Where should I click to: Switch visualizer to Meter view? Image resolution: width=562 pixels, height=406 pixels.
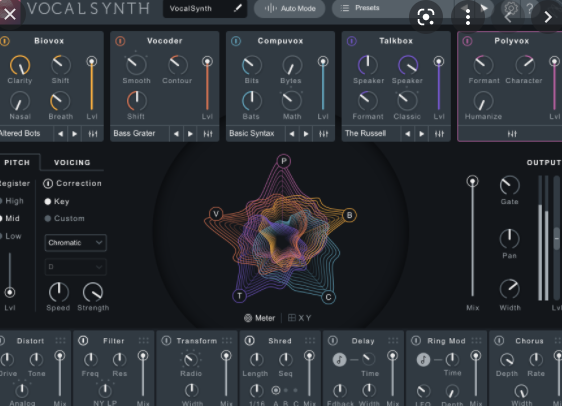click(259, 318)
